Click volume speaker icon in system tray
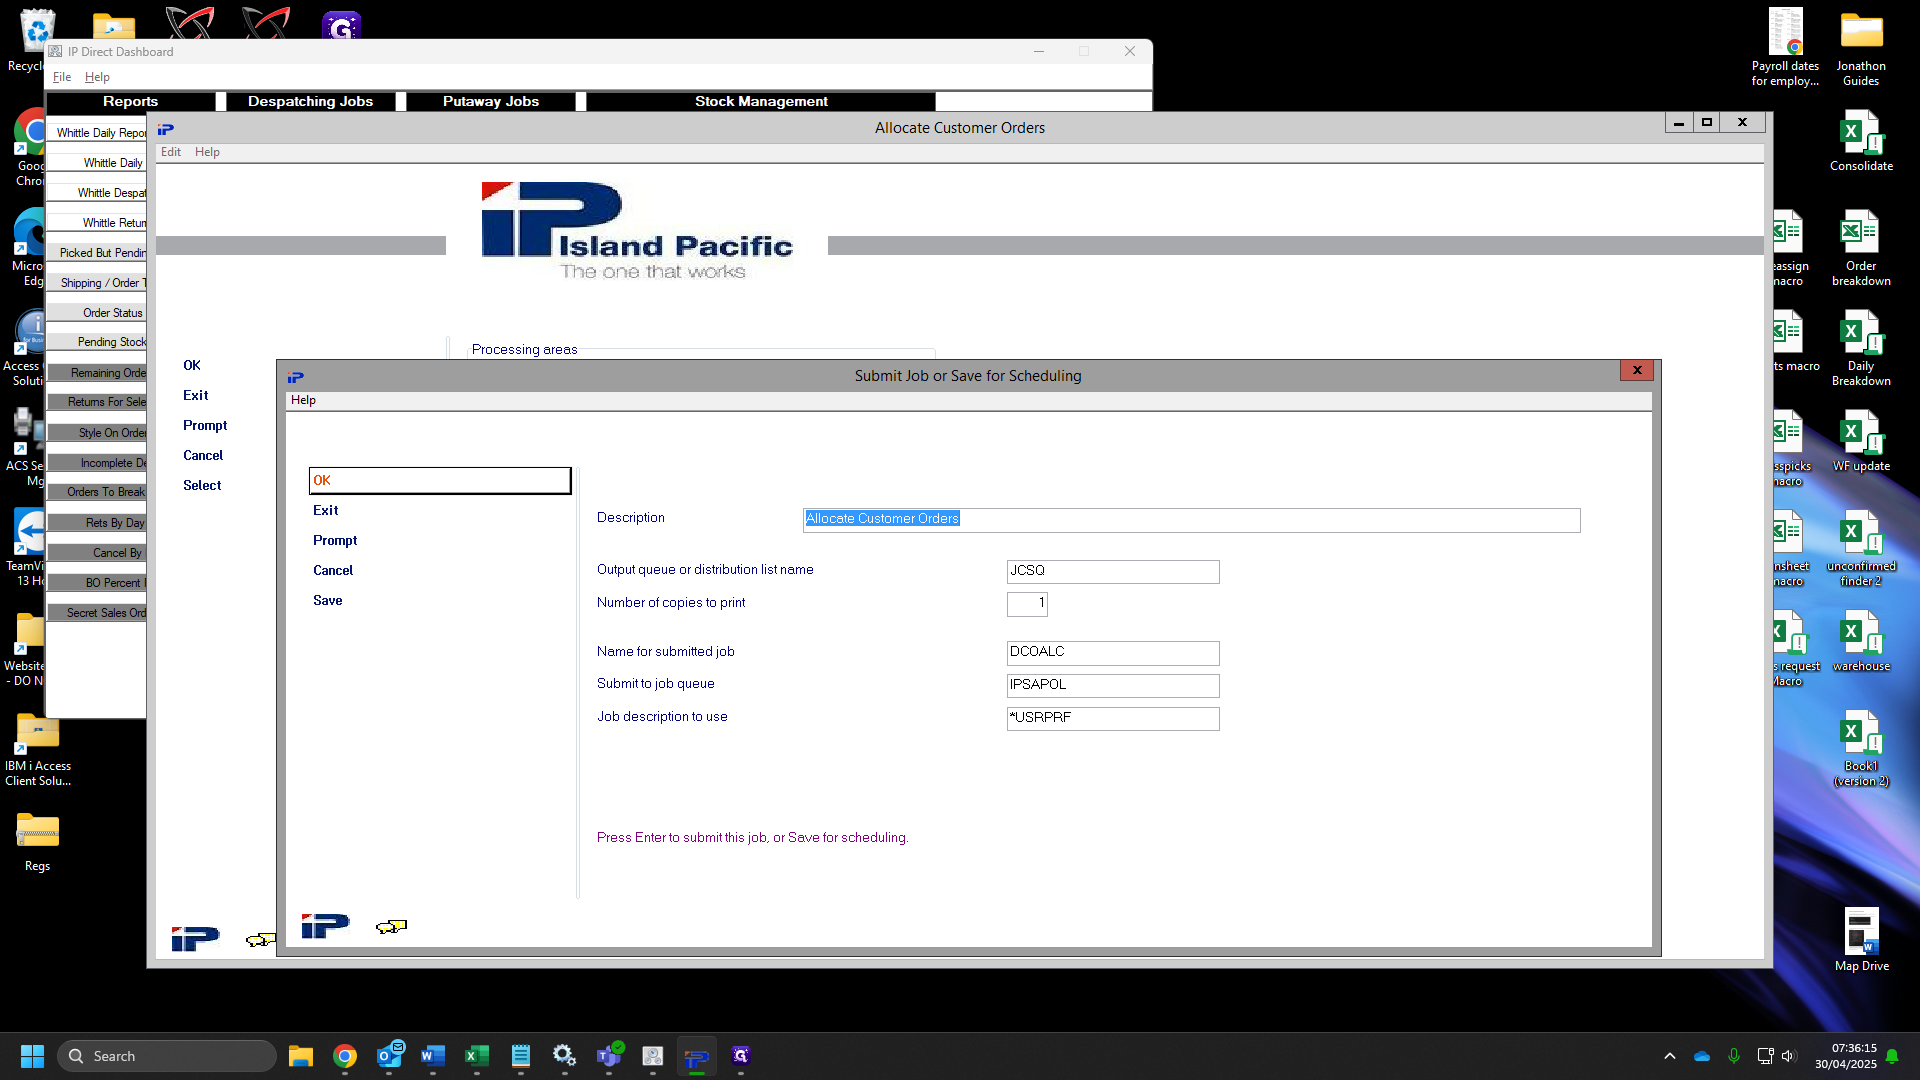Image resolution: width=1920 pixels, height=1080 pixels. [1789, 1056]
